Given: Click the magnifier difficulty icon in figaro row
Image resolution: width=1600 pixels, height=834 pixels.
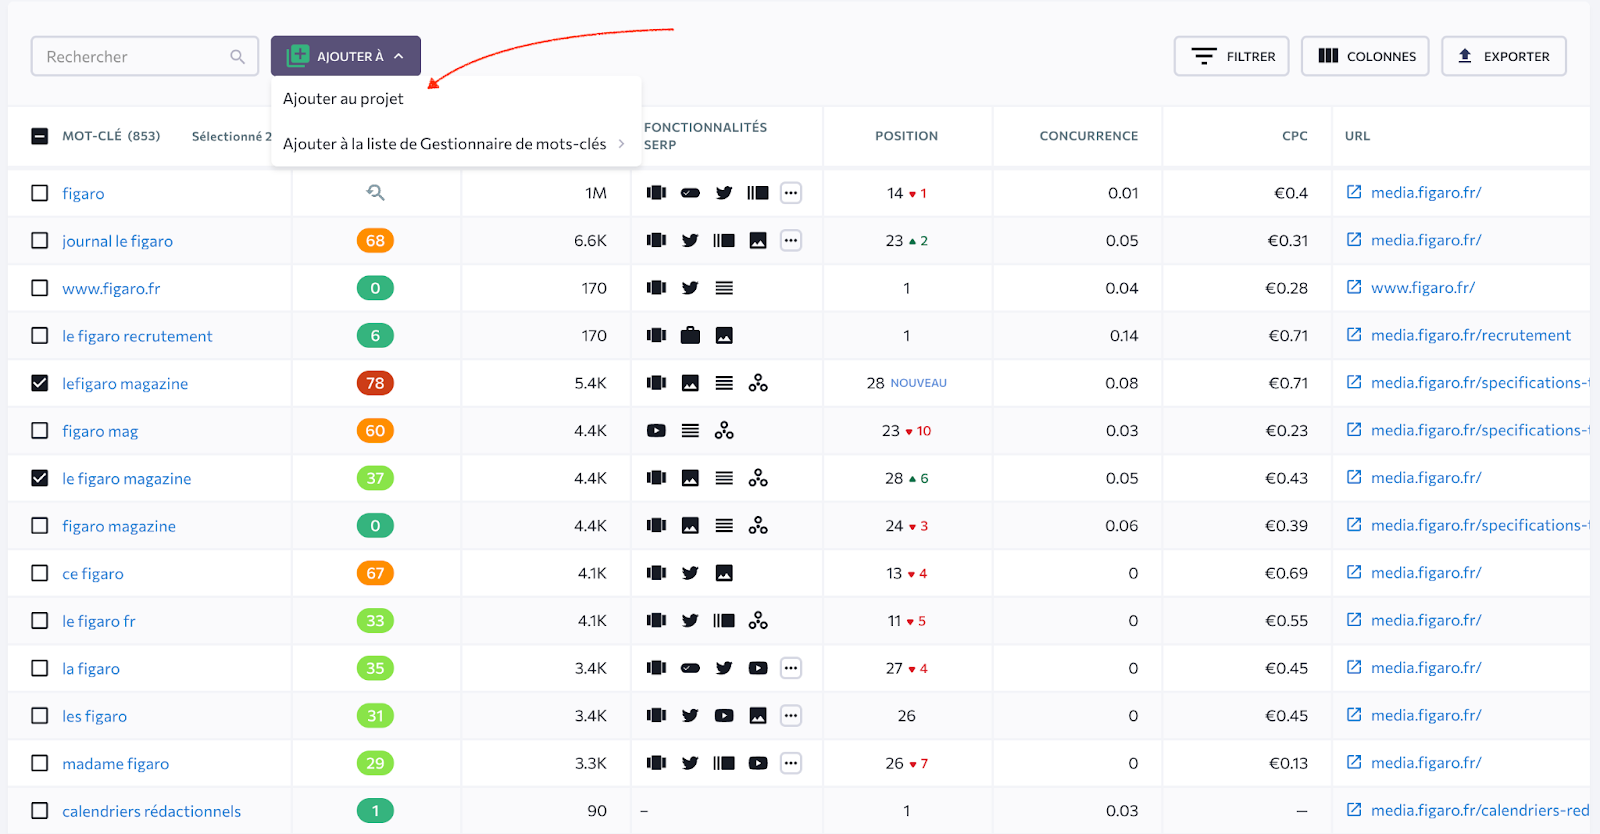Looking at the screenshot, I should tap(376, 193).
